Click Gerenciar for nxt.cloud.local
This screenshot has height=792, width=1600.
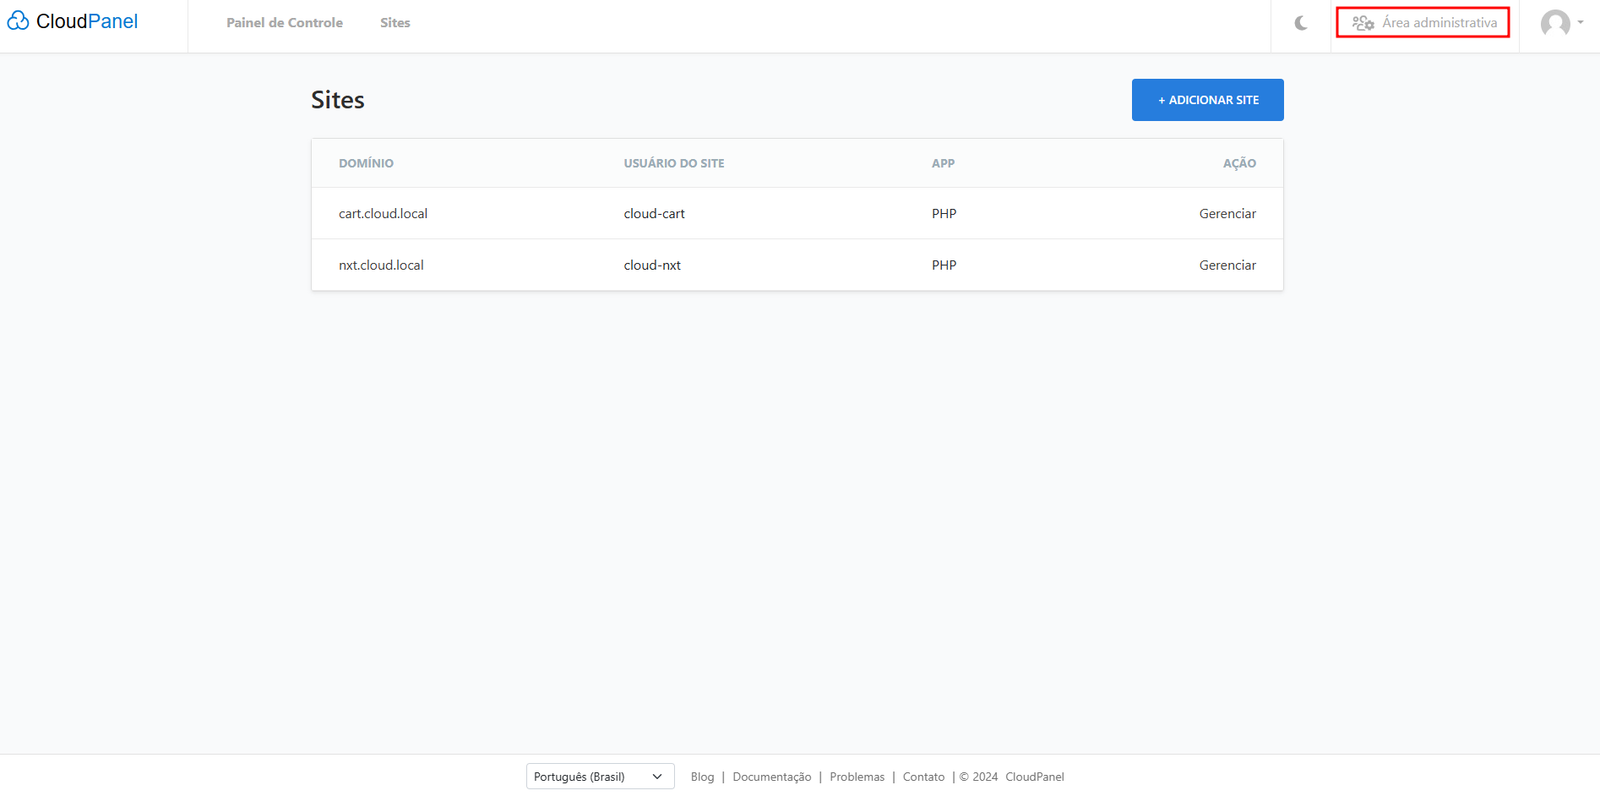[x=1227, y=265]
